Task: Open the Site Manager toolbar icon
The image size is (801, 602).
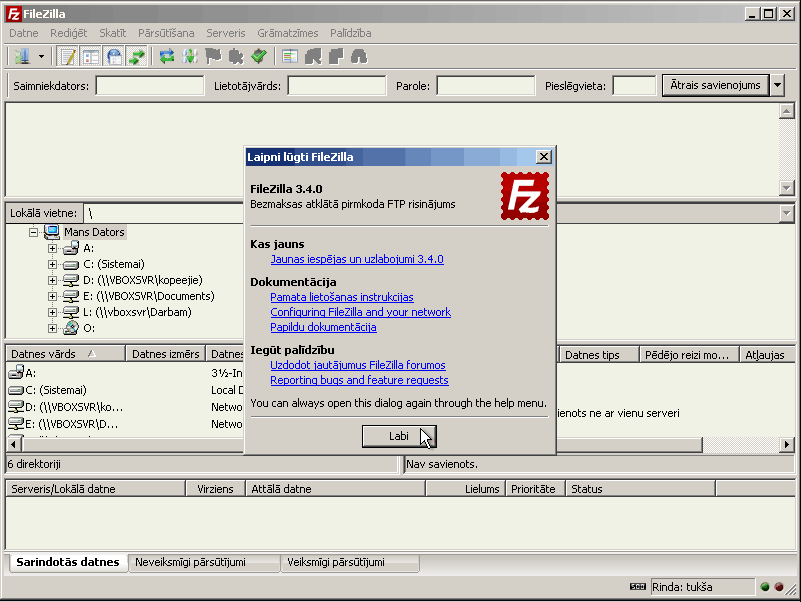Action: point(22,56)
